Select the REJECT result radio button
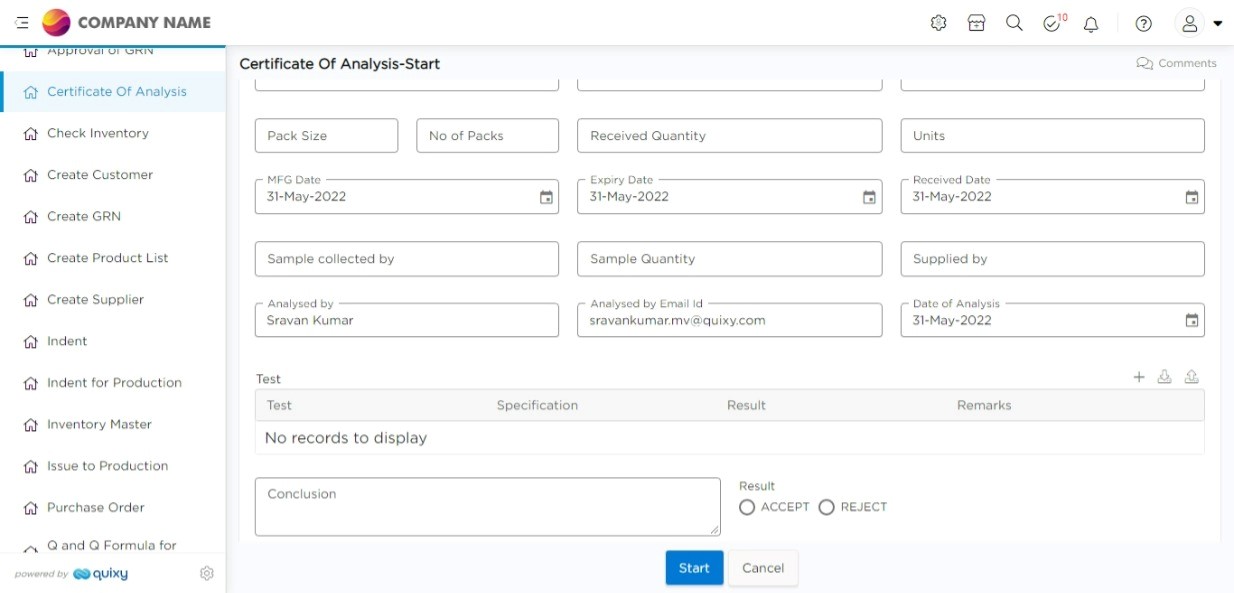This screenshot has width=1234, height=593. click(x=826, y=507)
